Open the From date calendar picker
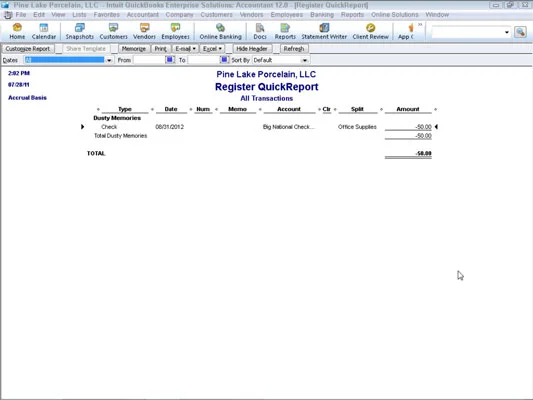The height and width of the screenshot is (400, 533). pyautogui.click(x=170, y=60)
